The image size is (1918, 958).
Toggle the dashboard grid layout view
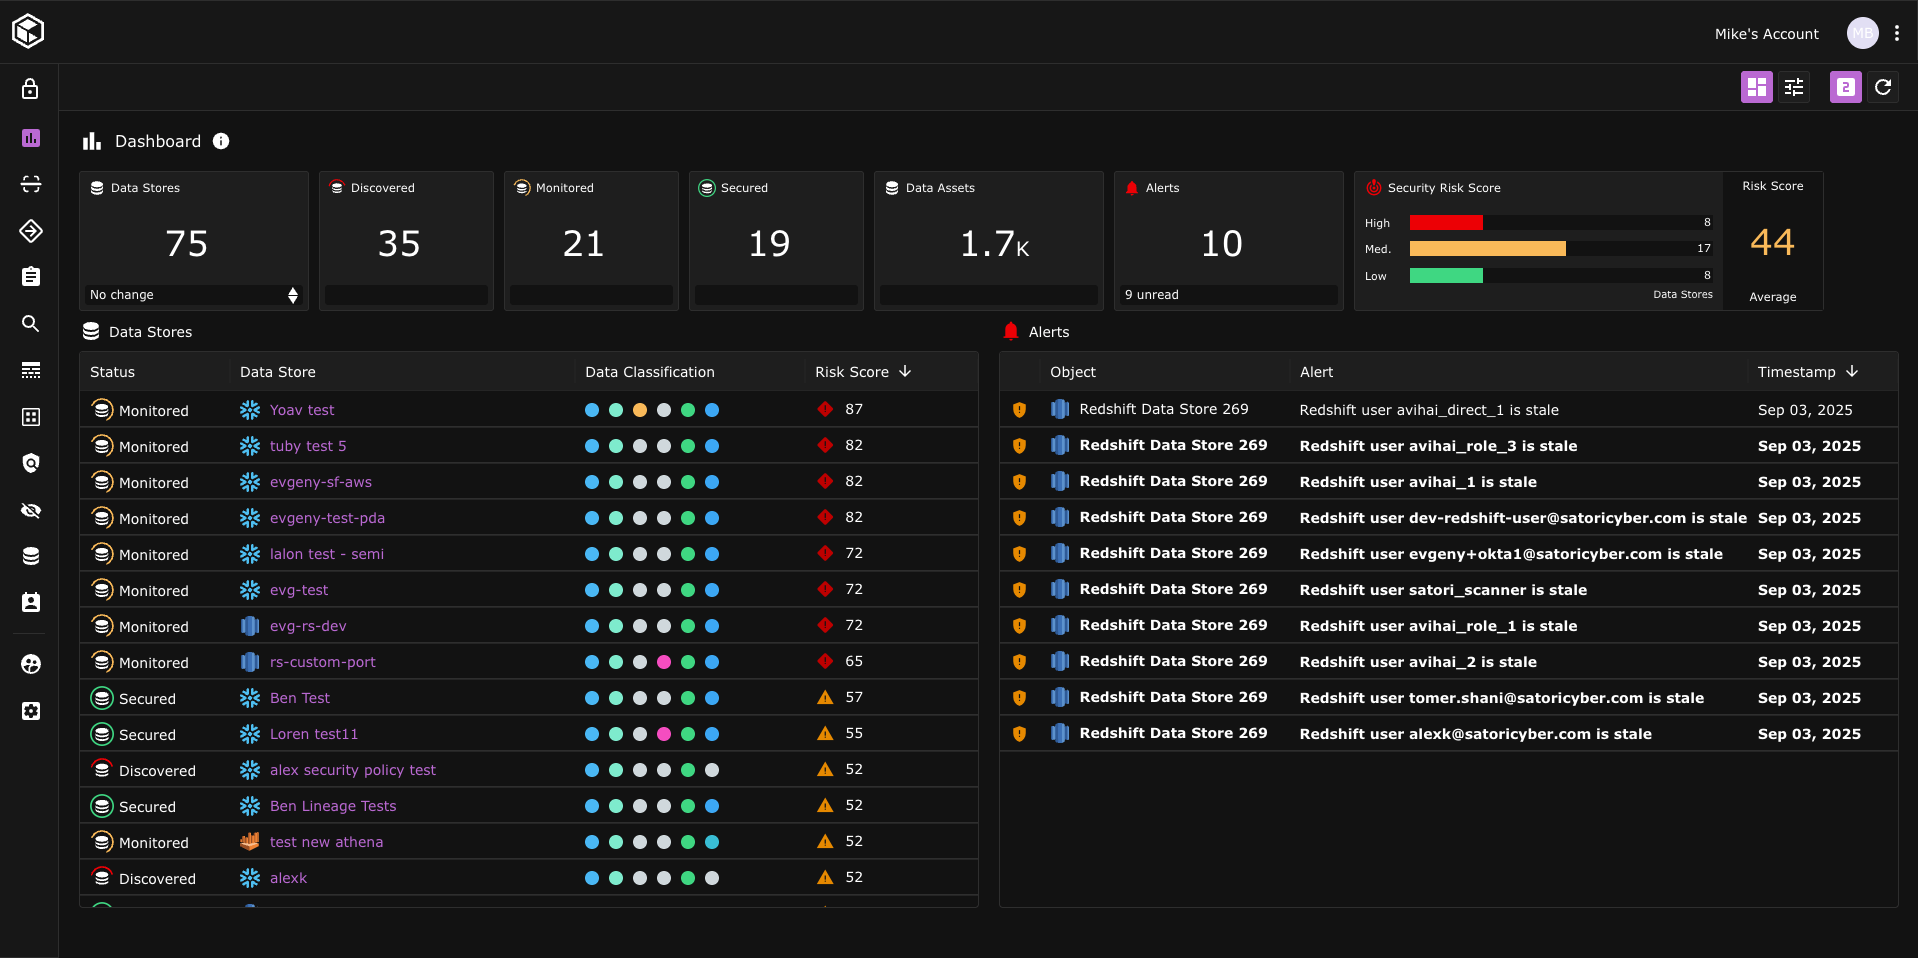click(1756, 87)
